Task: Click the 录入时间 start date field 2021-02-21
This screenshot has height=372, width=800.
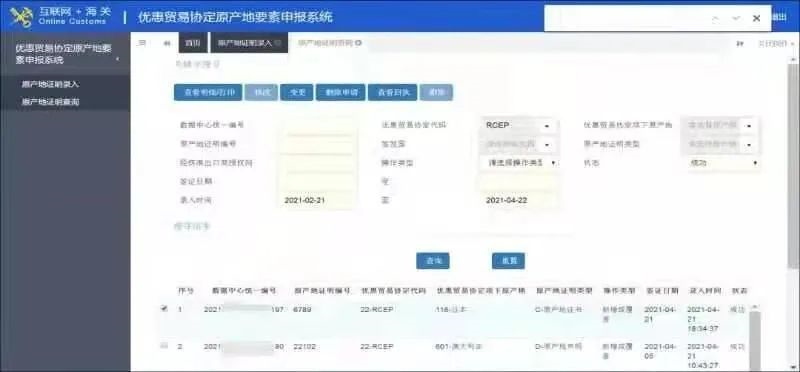Action: tap(317, 201)
